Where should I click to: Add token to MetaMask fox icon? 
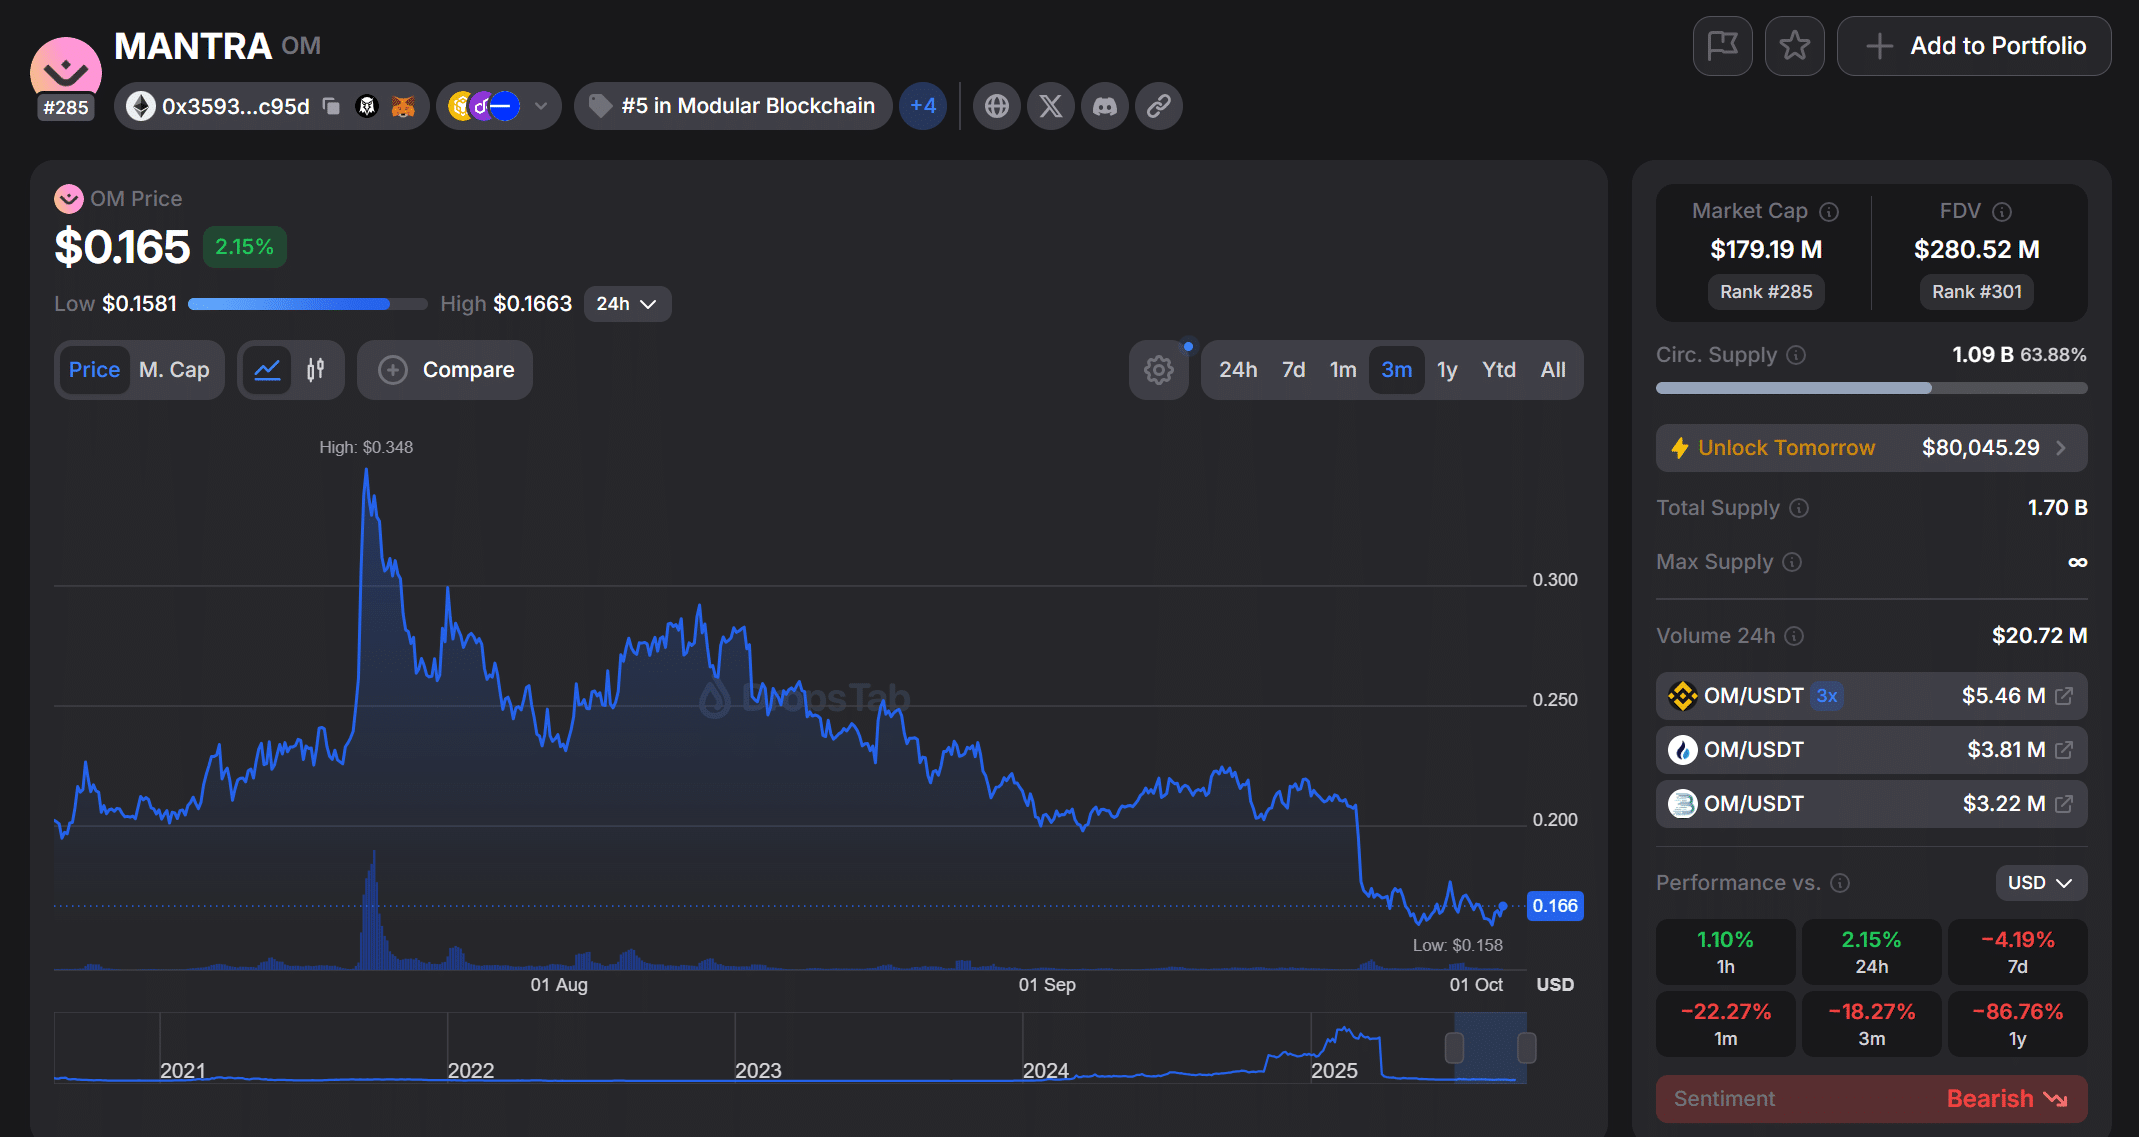[403, 106]
